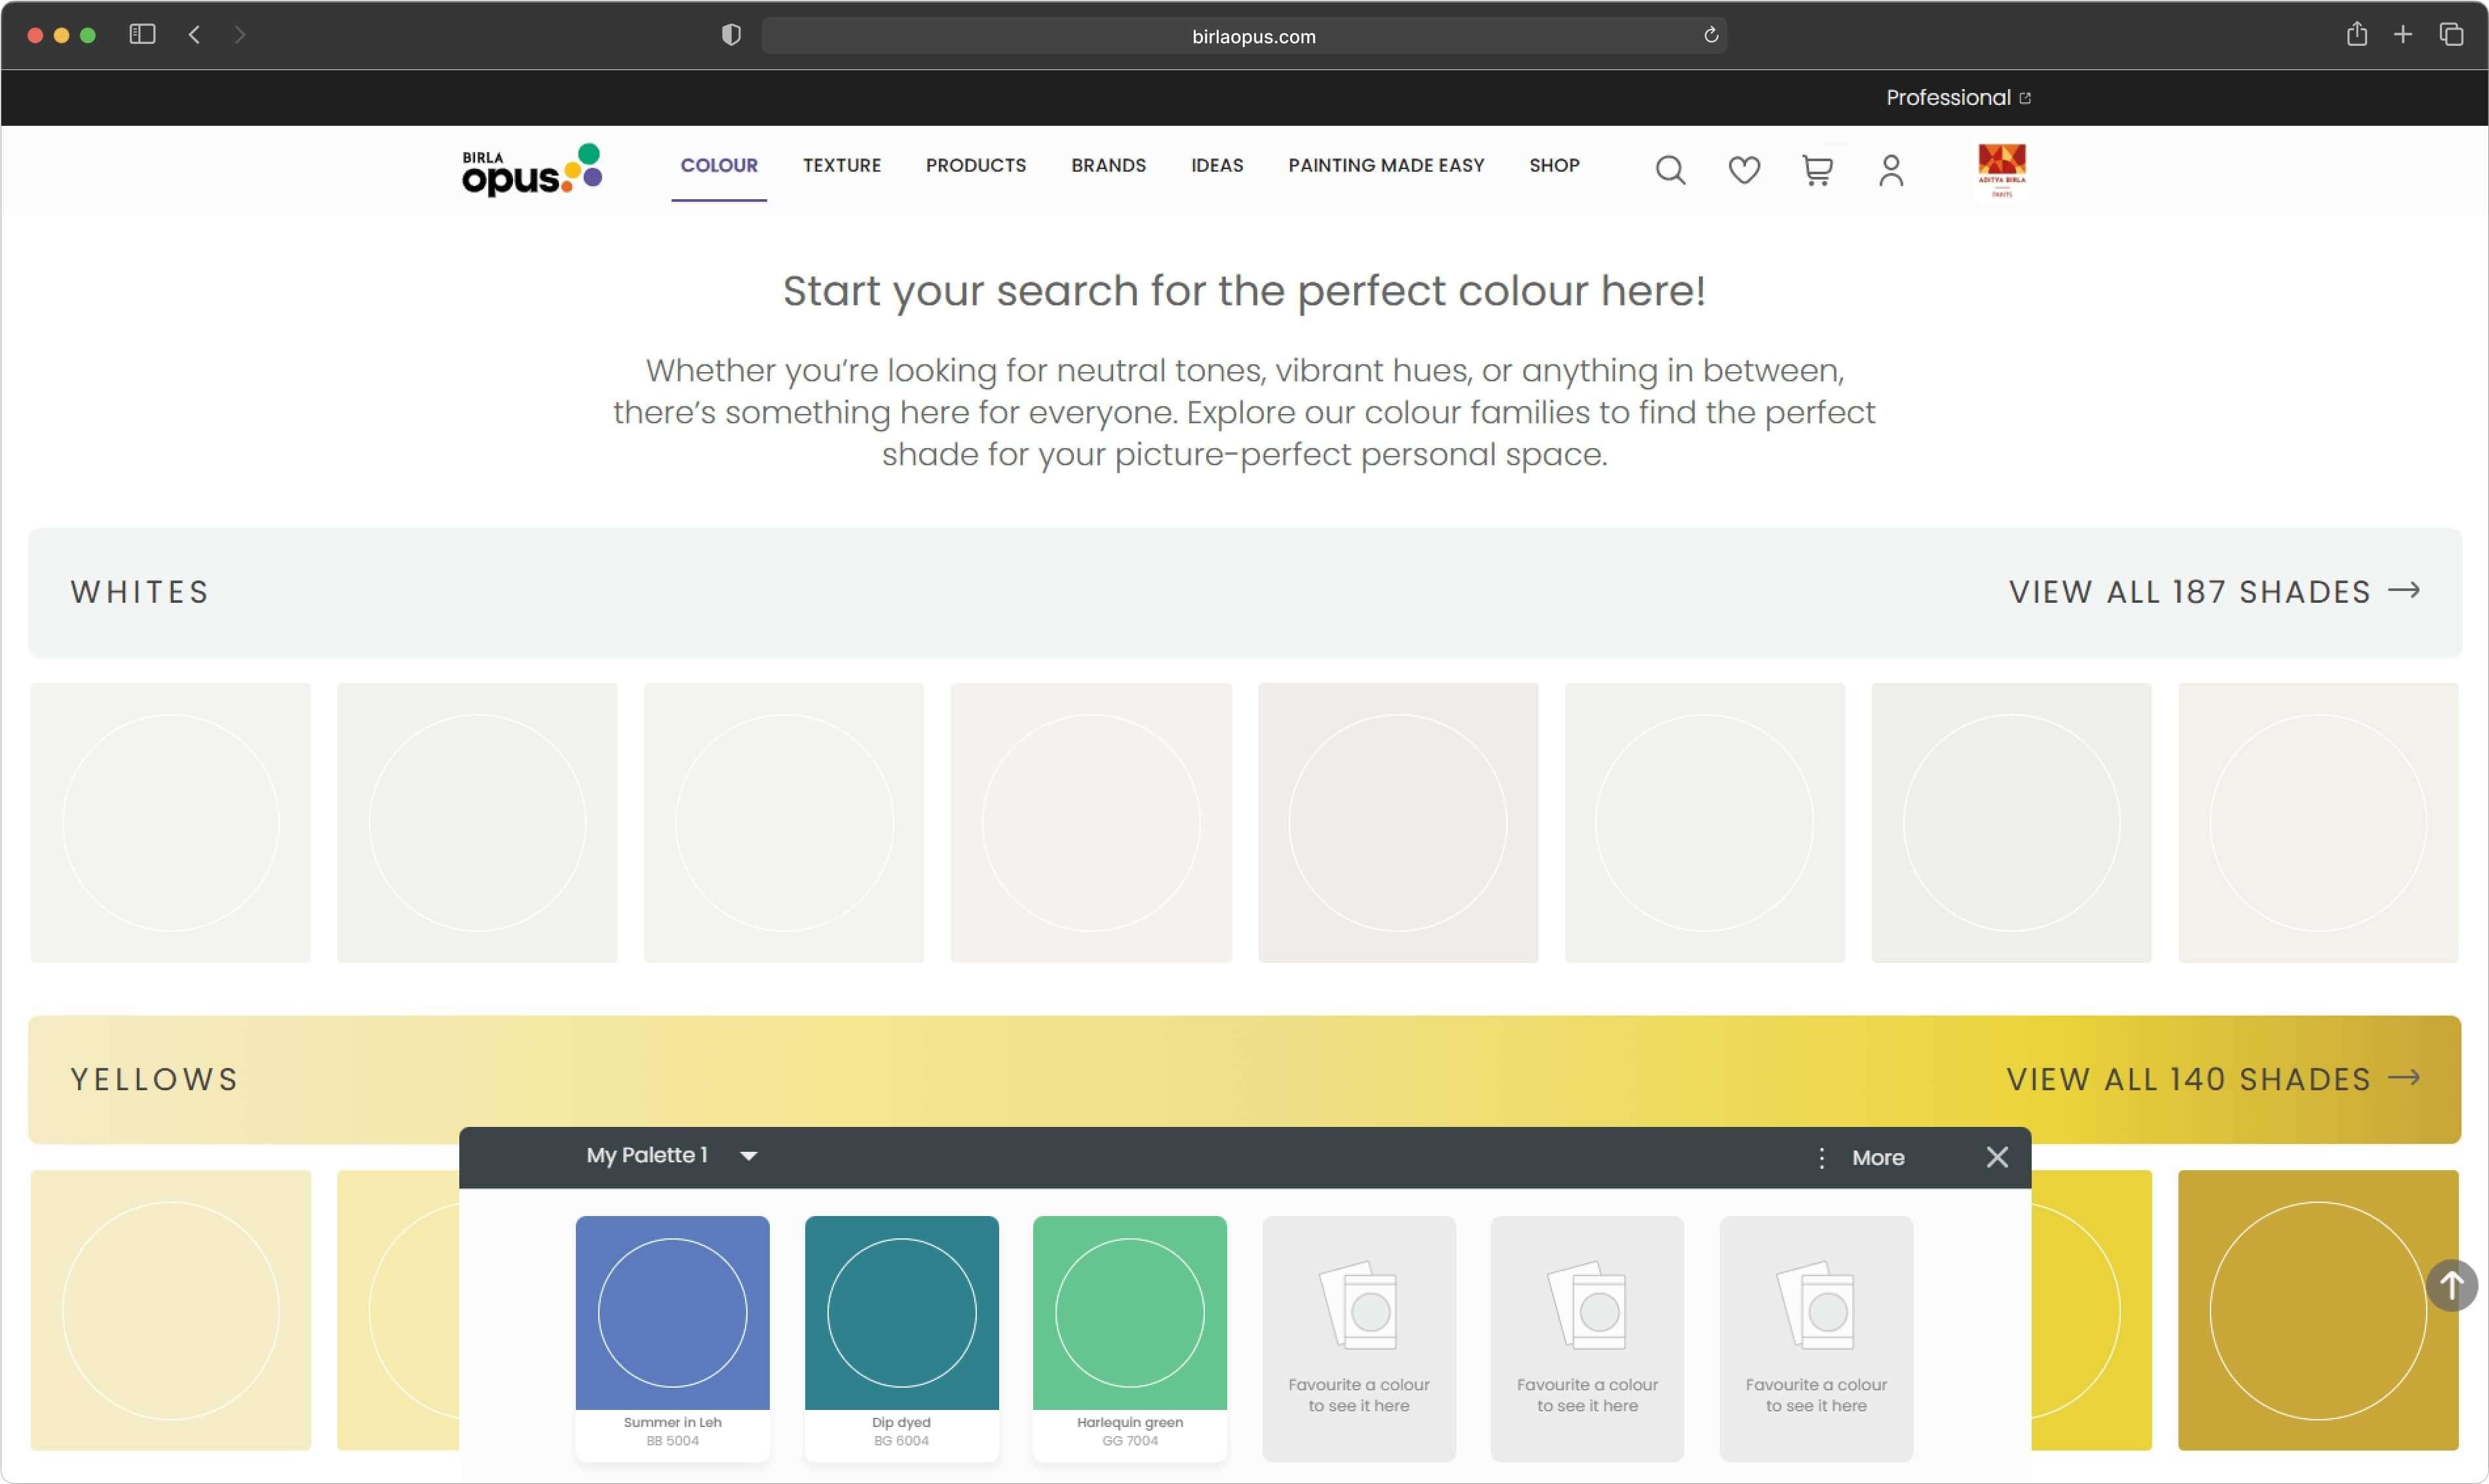Open the site search magnifier icon
The image size is (2489, 1484).
(x=1670, y=170)
